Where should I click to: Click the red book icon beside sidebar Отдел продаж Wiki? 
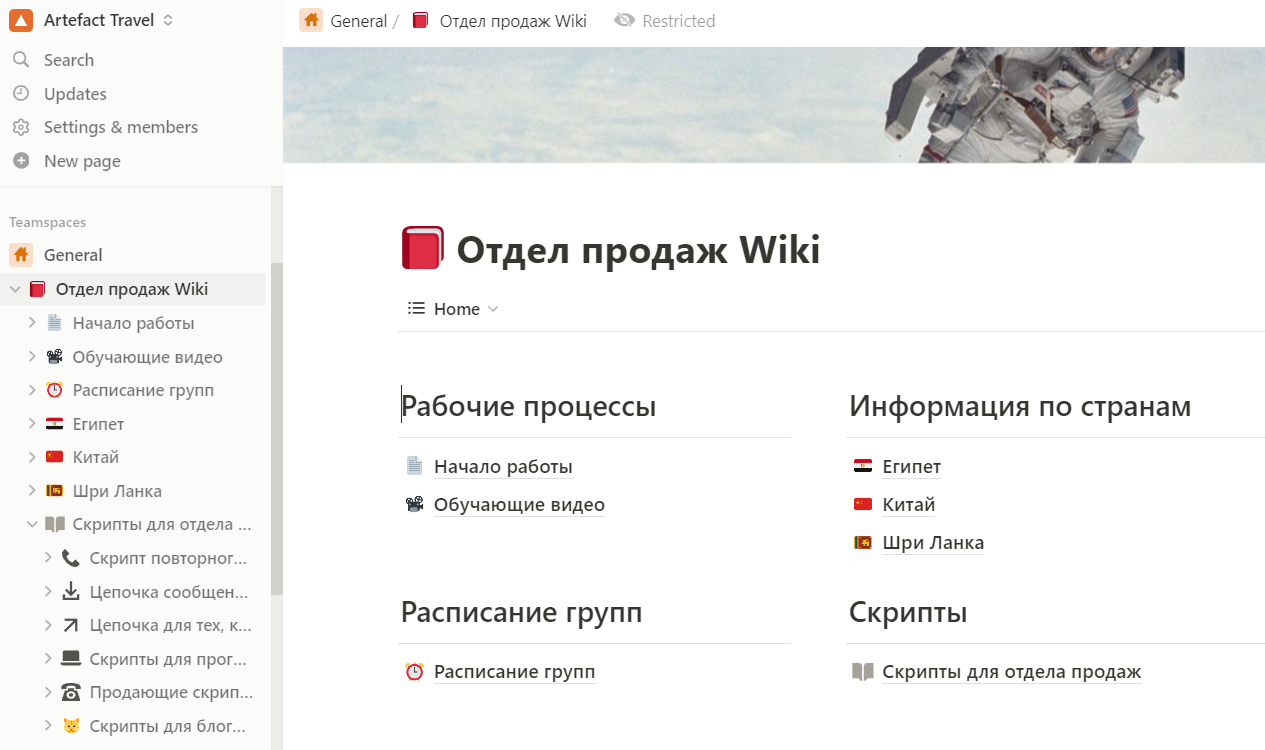tap(37, 289)
